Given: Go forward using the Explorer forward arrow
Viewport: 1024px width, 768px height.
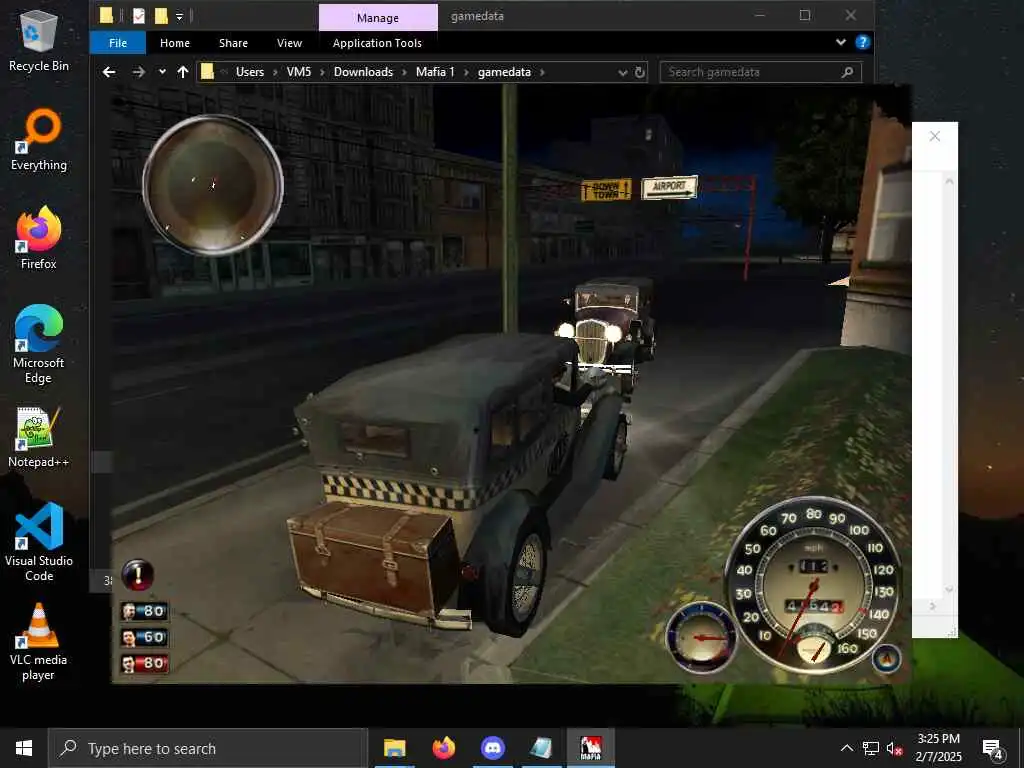Looking at the screenshot, I should pos(138,72).
